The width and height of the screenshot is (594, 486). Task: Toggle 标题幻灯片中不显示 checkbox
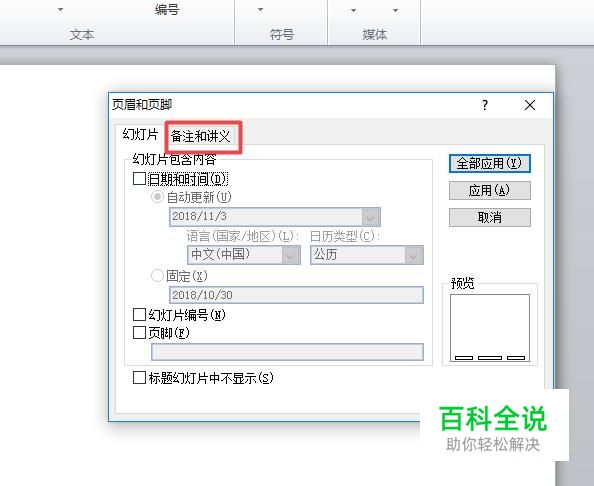[x=139, y=378]
